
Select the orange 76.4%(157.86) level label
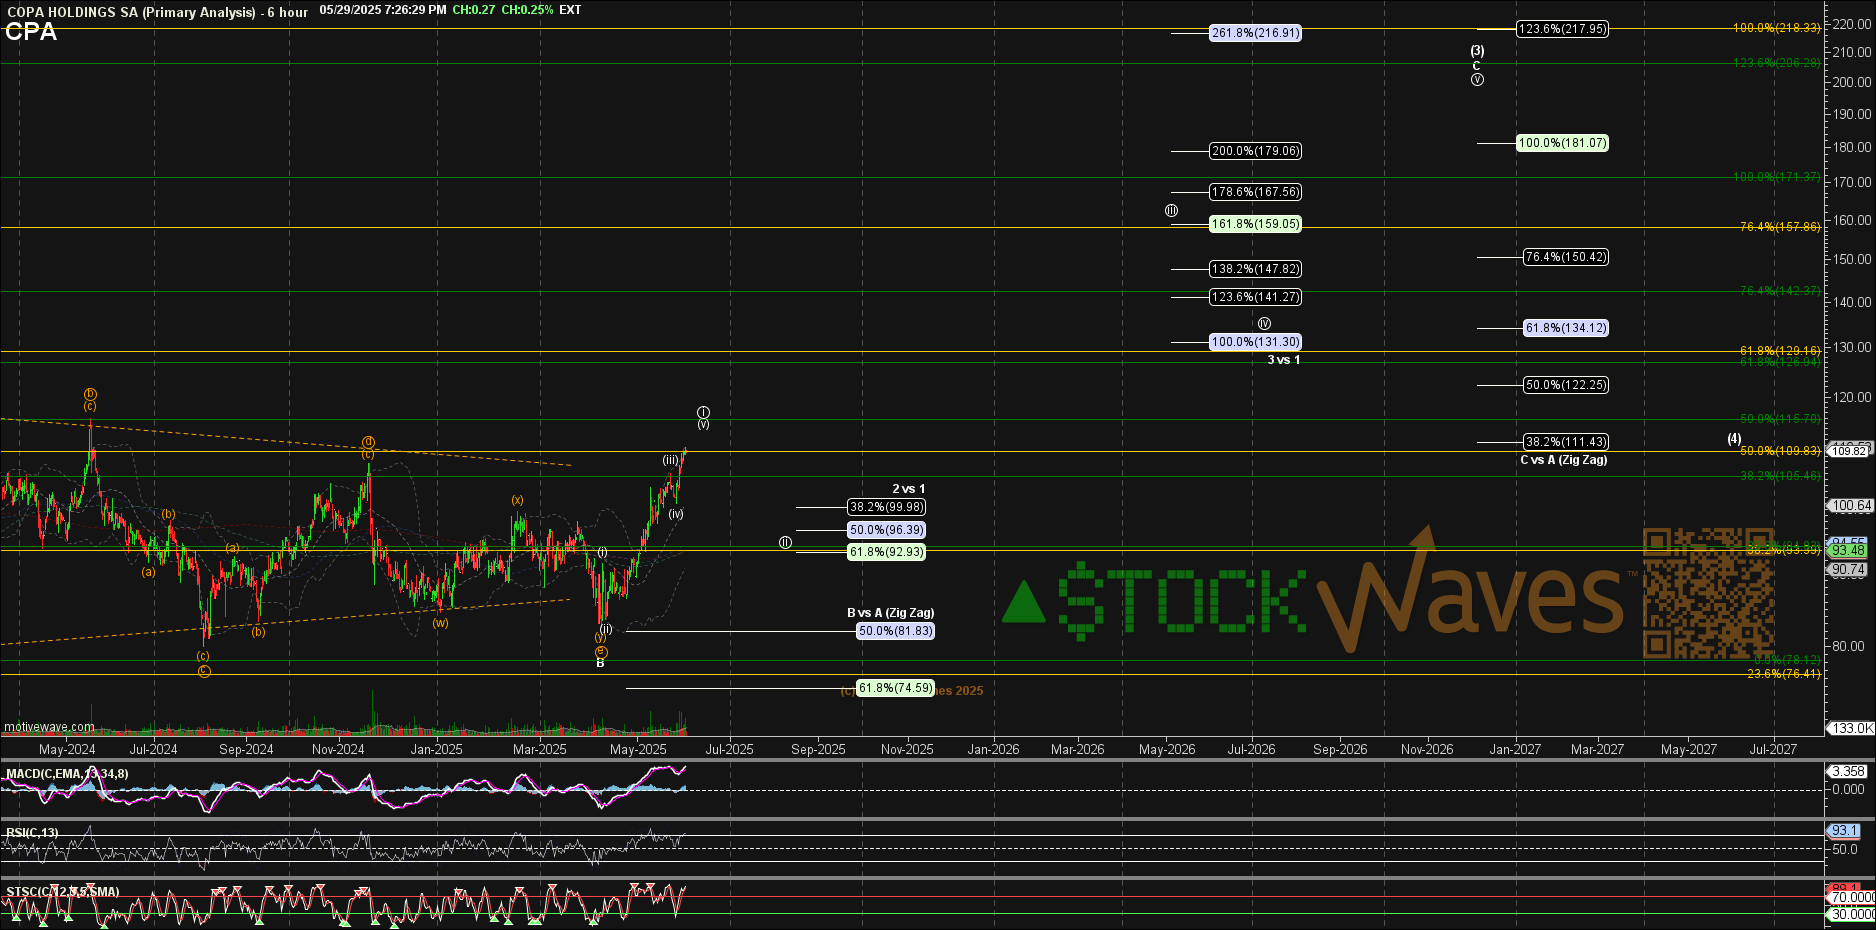tap(1780, 227)
